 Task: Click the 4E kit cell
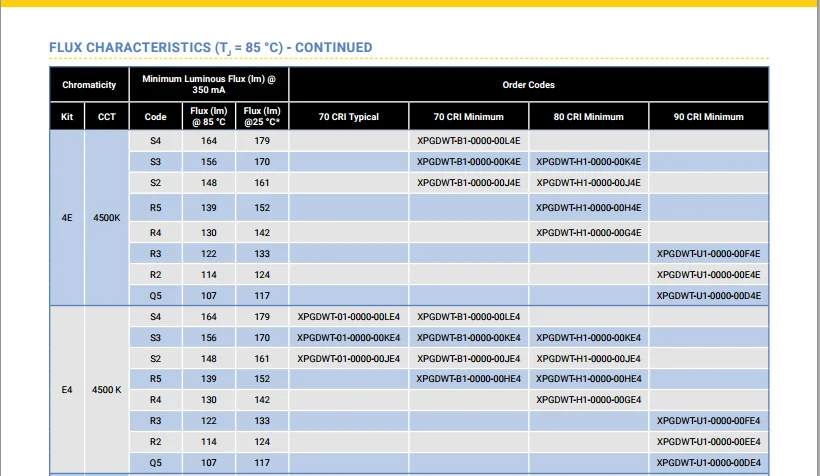click(67, 217)
